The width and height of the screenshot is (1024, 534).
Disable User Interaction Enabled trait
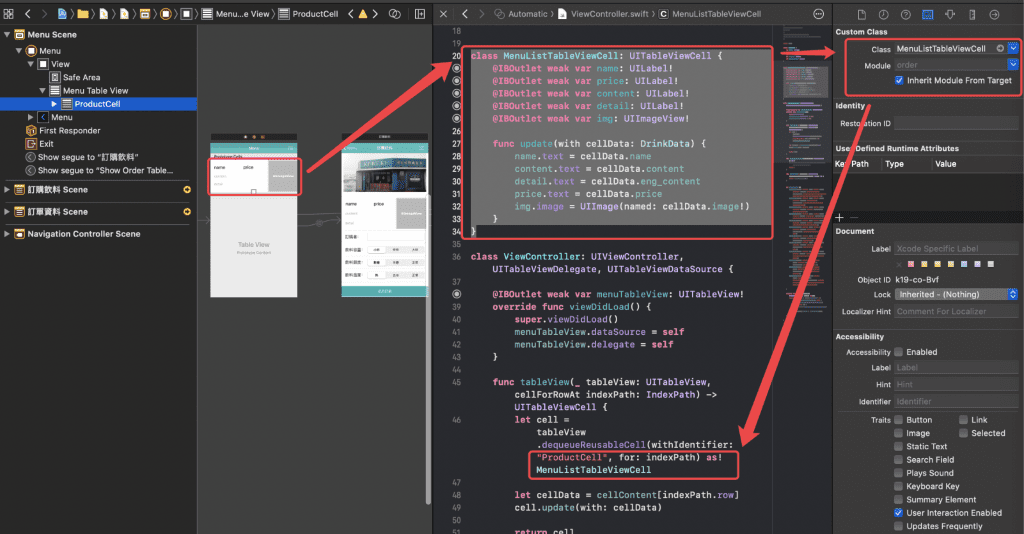coord(899,513)
